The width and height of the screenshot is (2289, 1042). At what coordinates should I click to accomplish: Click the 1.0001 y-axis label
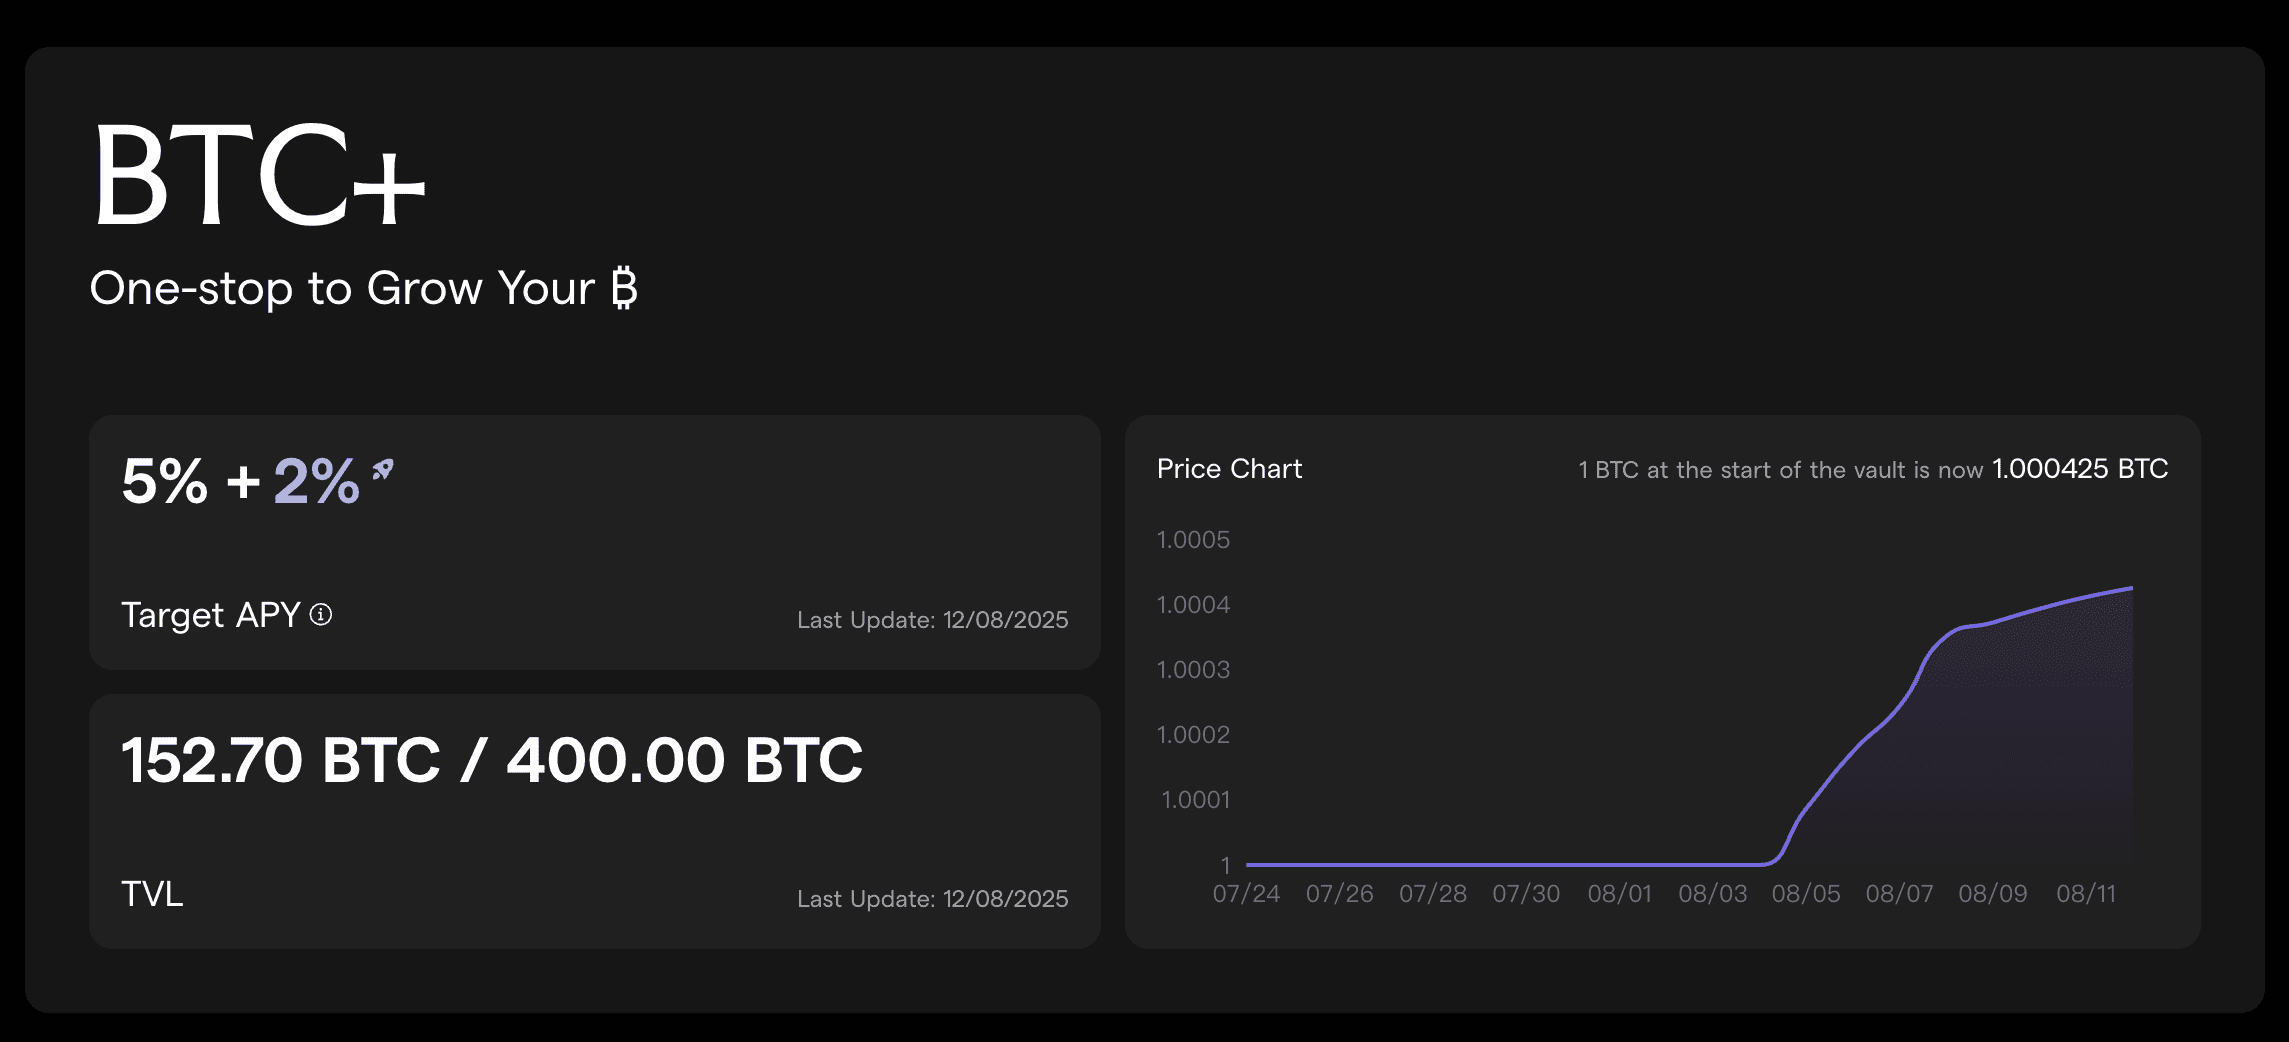coord(1196,800)
